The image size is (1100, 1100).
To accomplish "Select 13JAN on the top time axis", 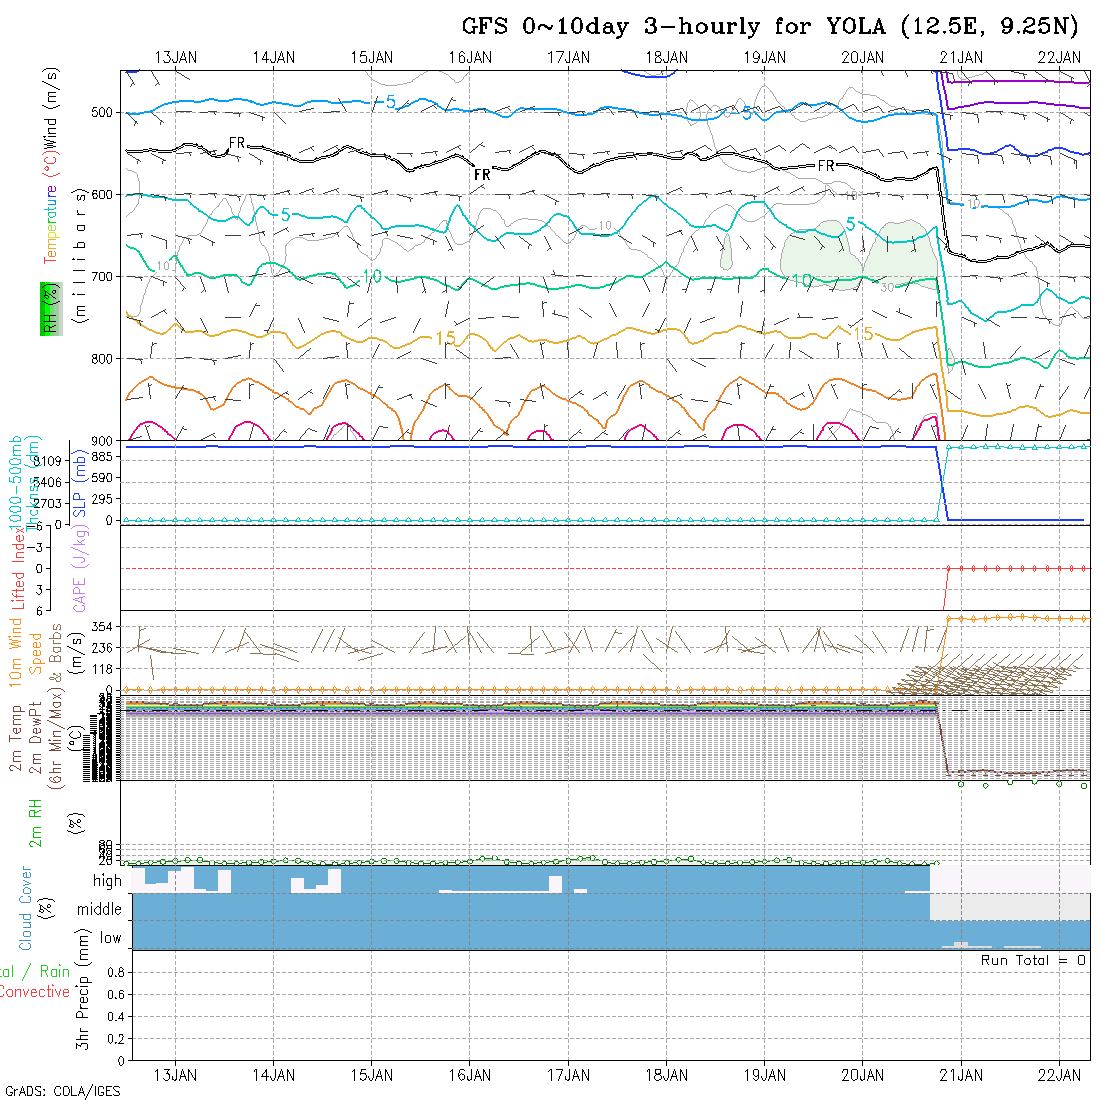I will coord(176,57).
